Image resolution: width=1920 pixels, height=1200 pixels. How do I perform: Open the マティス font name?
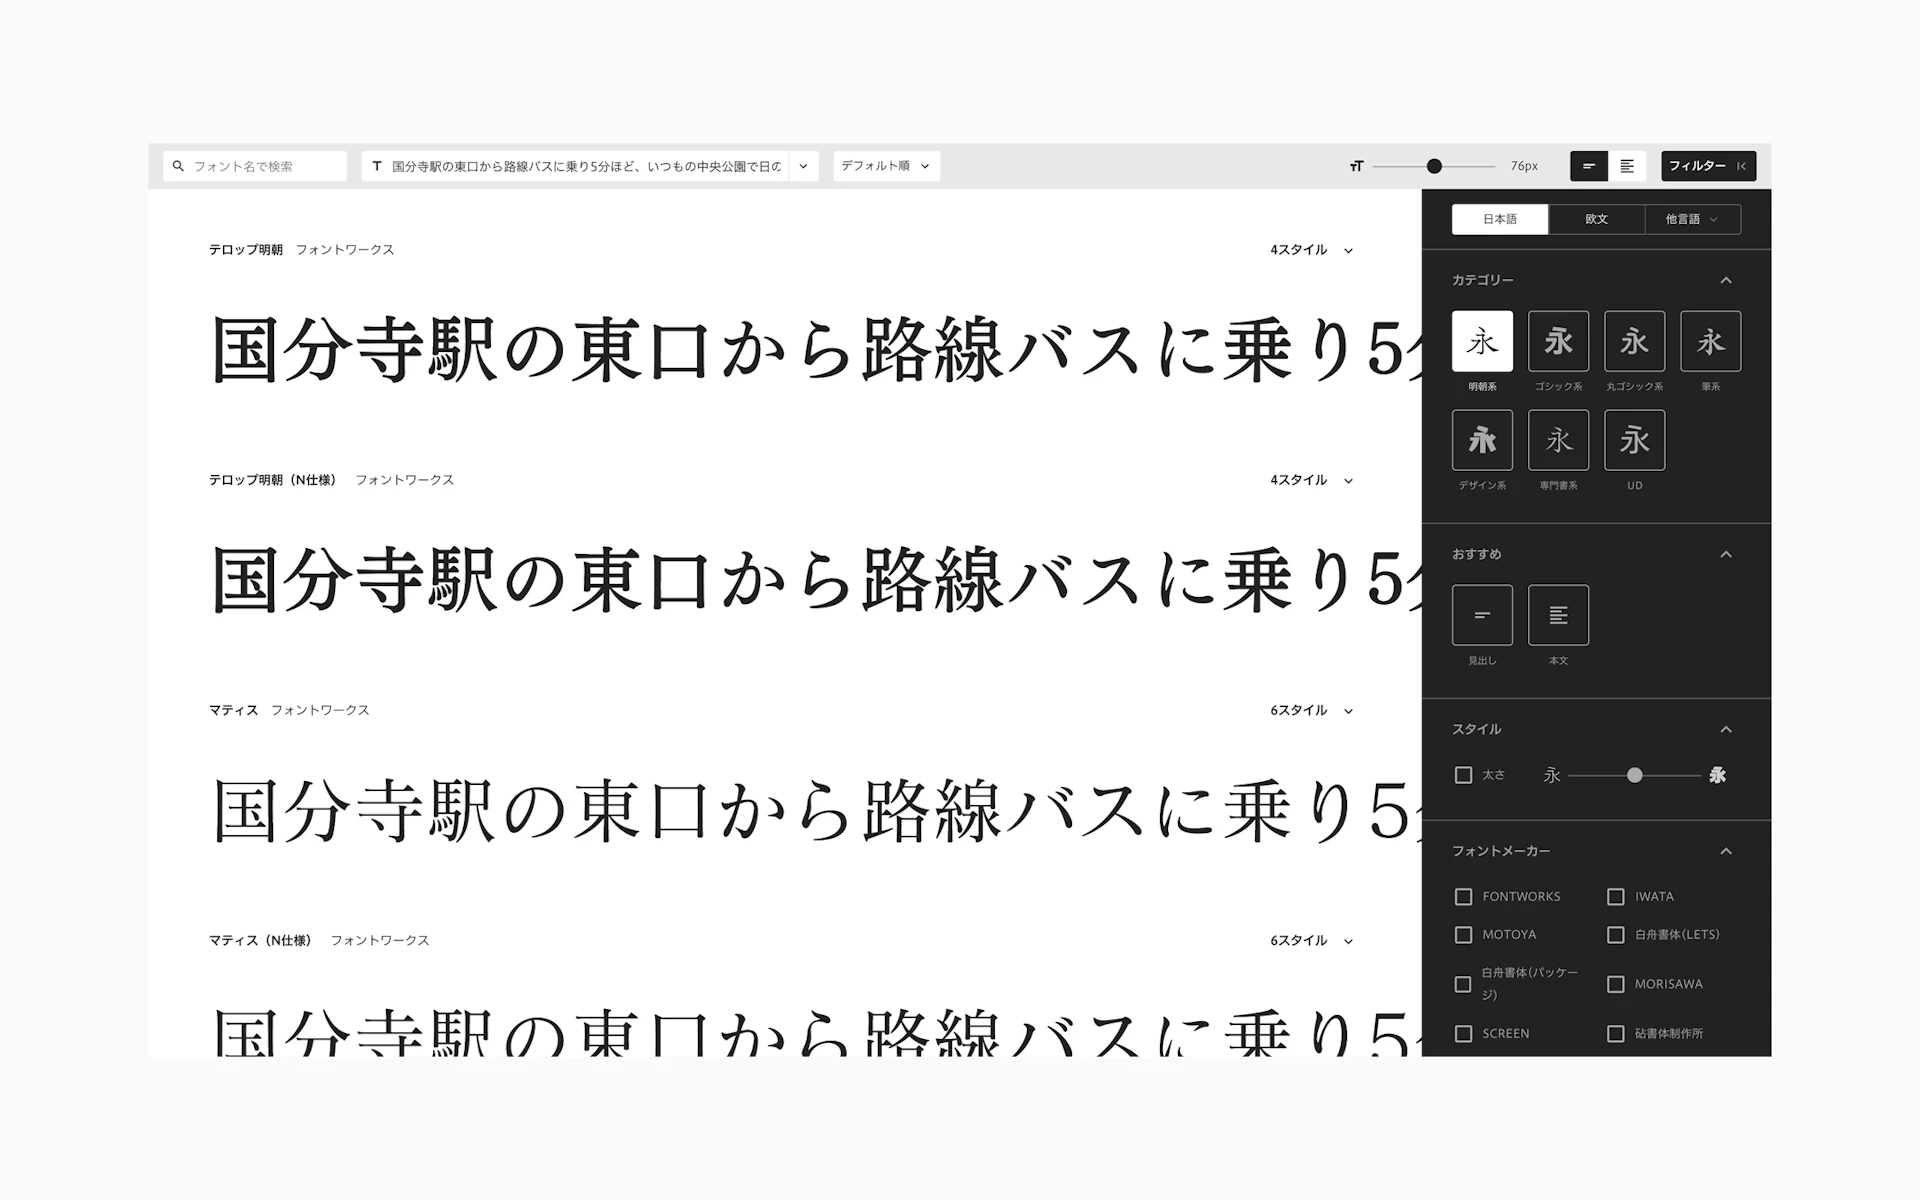(234, 710)
